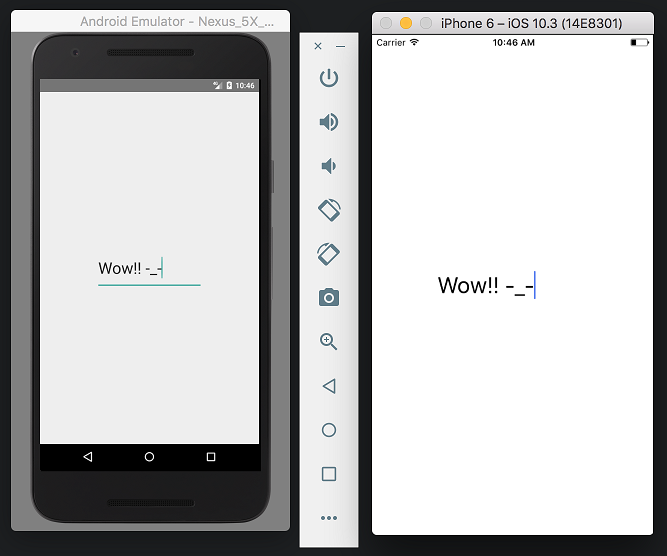667x556 pixels.
Task: Click the yellow minimize button on iPhone simulator
Action: [406, 23]
